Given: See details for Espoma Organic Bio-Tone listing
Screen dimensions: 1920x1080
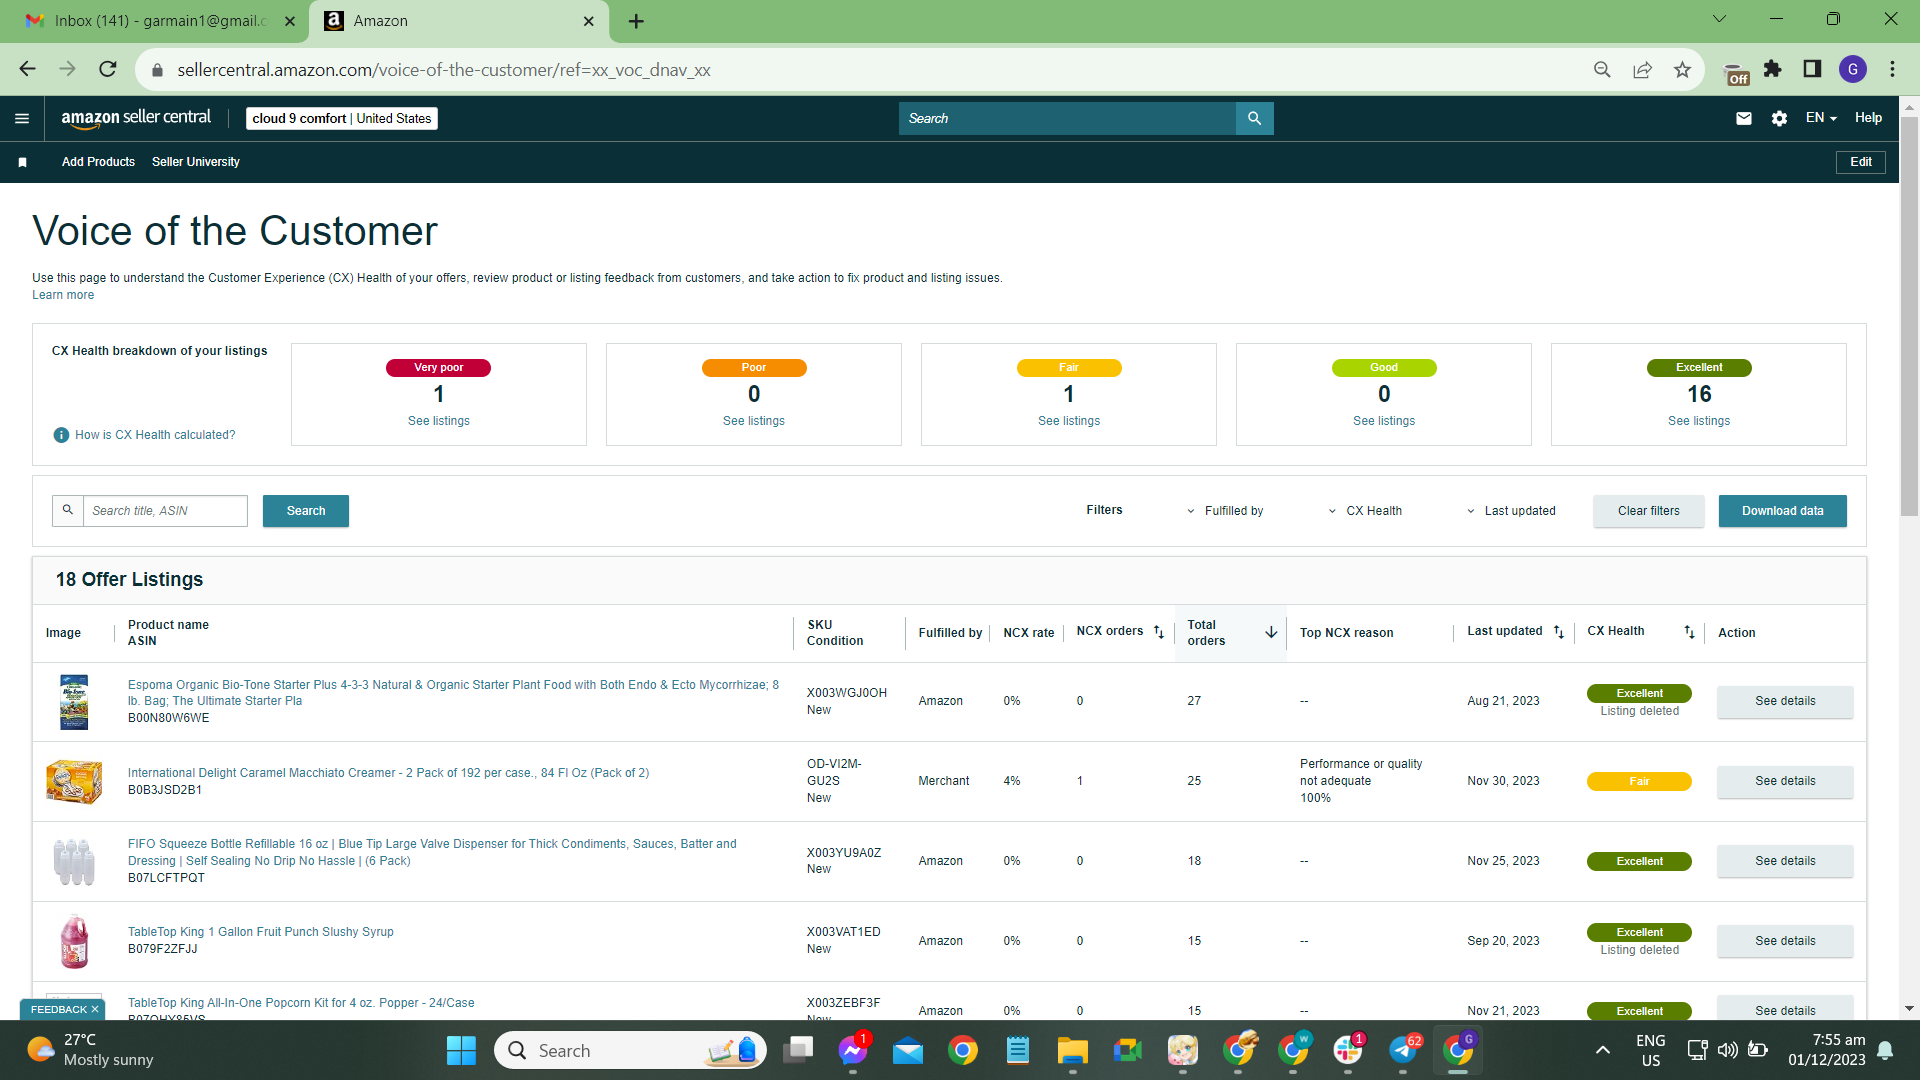Looking at the screenshot, I should coord(1785,701).
